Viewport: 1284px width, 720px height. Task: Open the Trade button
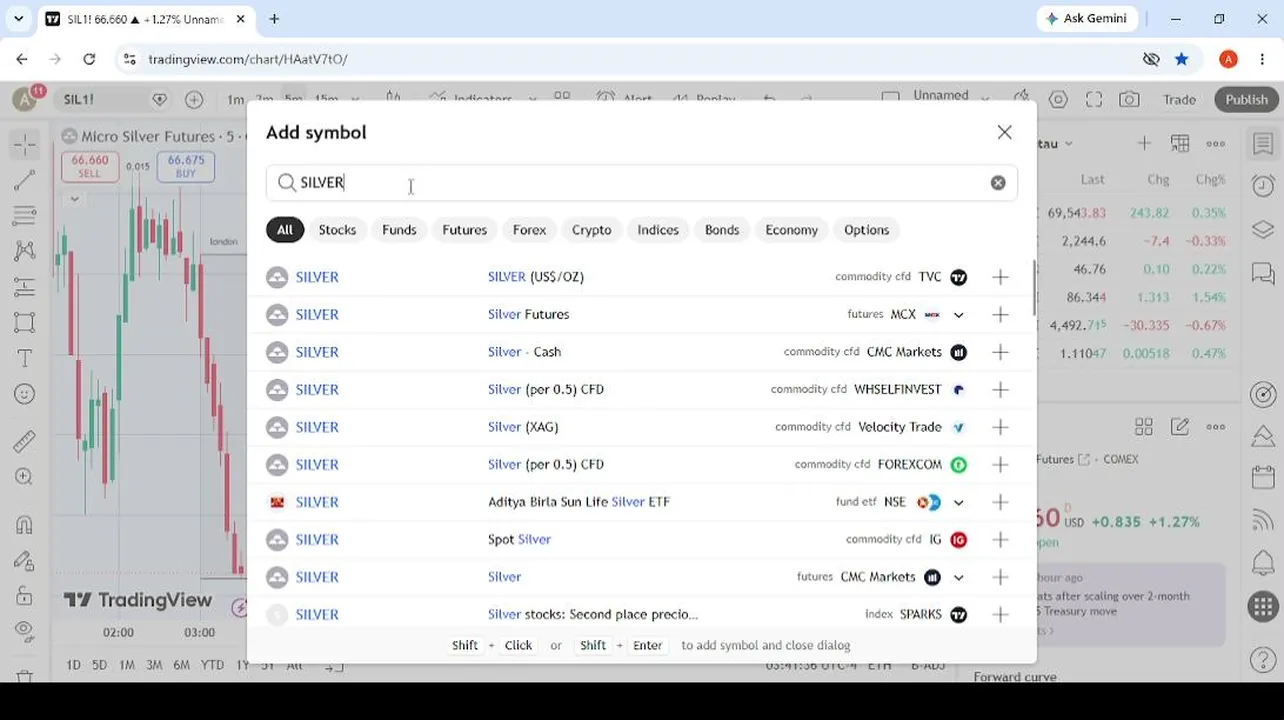point(1179,99)
